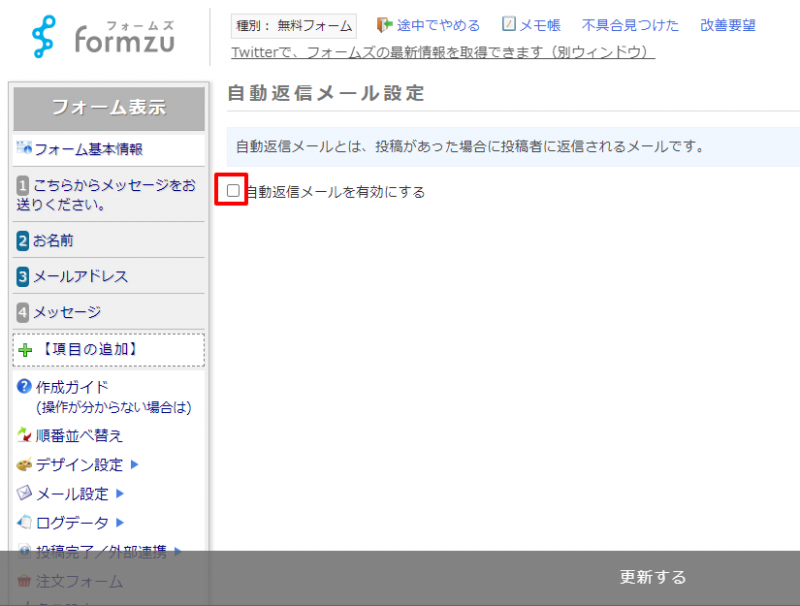Click the フォーム表示 button
Screen dimensions: 800x606
tap(108, 108)
